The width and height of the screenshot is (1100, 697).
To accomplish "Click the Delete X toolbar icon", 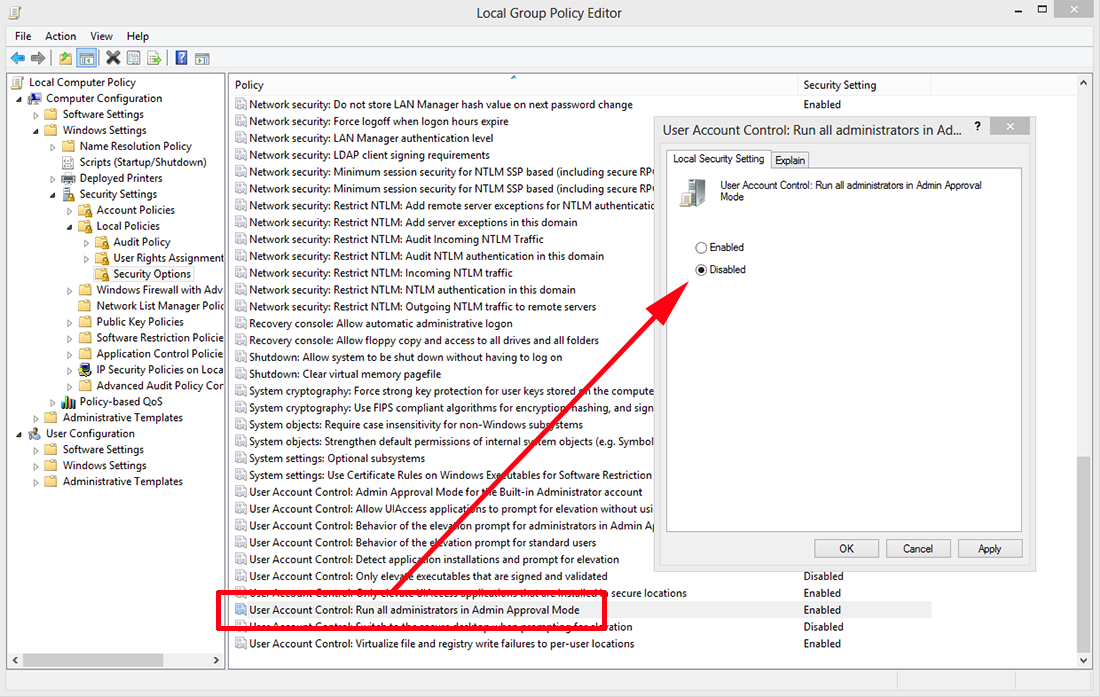I will [x=113, y=58].
